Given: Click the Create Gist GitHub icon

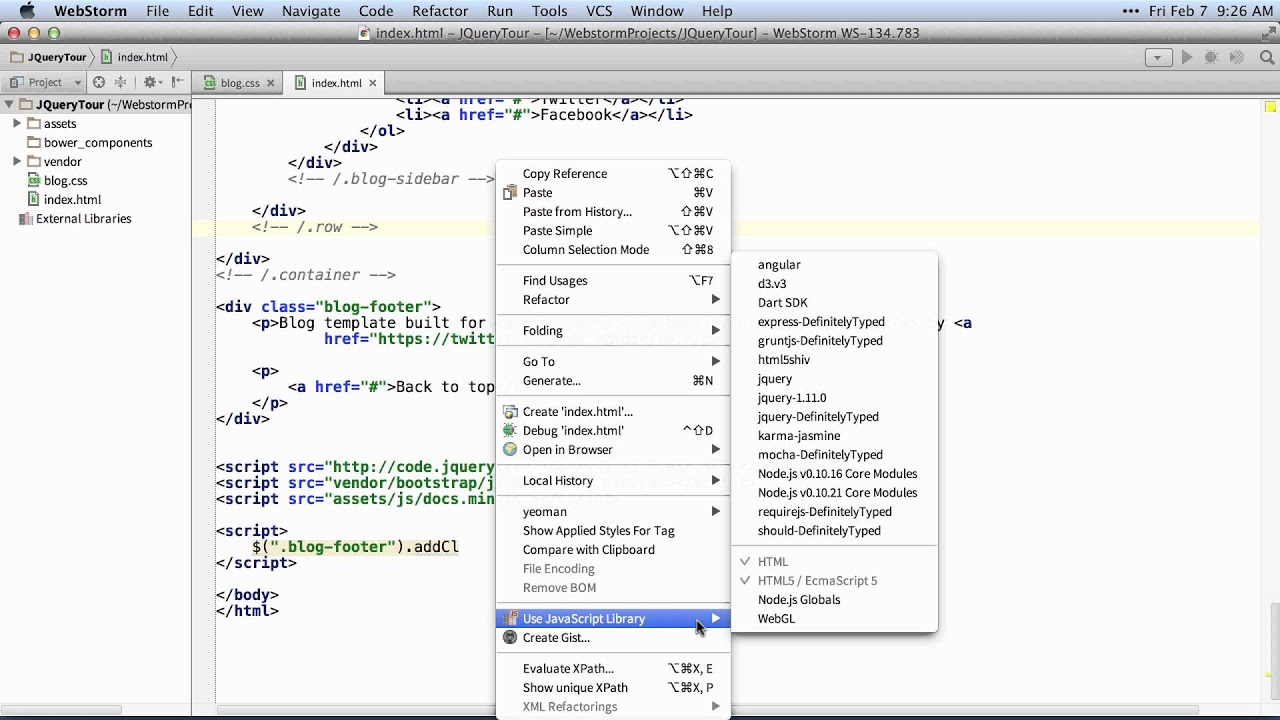Looking at the screenshot, I should tap(510, 637).
